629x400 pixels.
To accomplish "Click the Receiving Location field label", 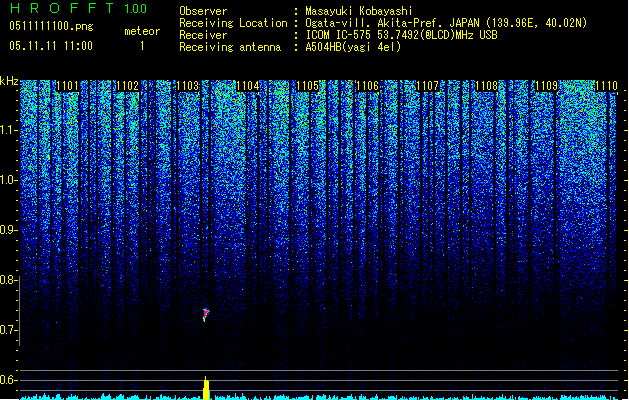I will (233, 23).
